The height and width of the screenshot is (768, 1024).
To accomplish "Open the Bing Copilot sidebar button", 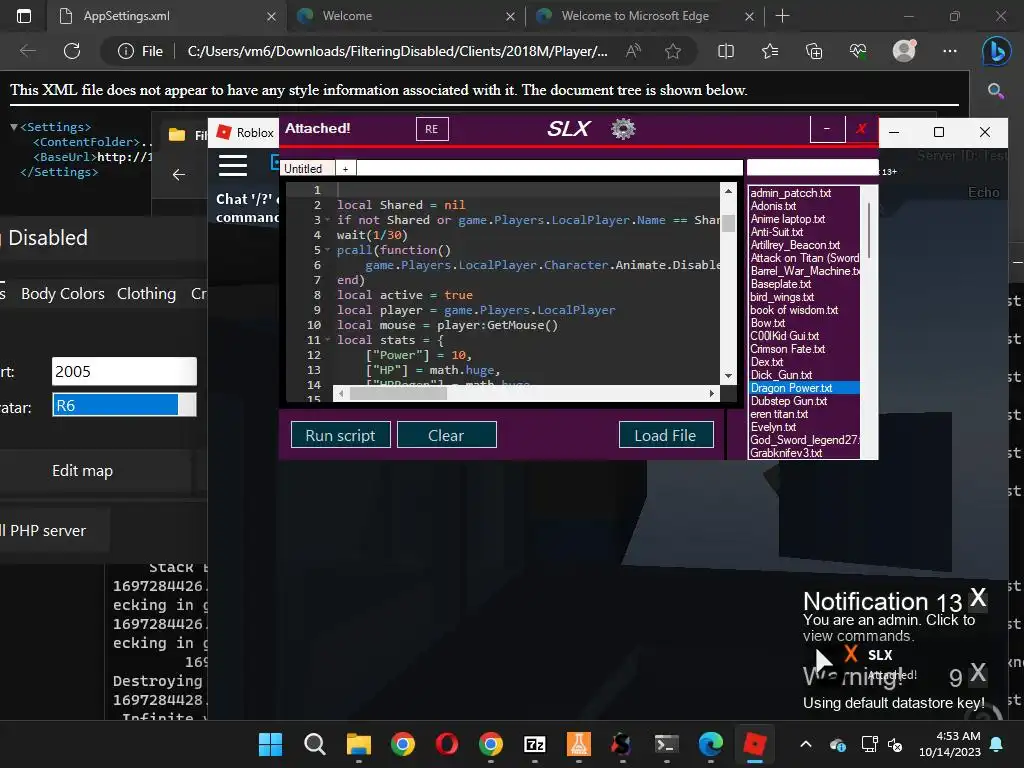I will pyautogui.click(x=997, y=52).
